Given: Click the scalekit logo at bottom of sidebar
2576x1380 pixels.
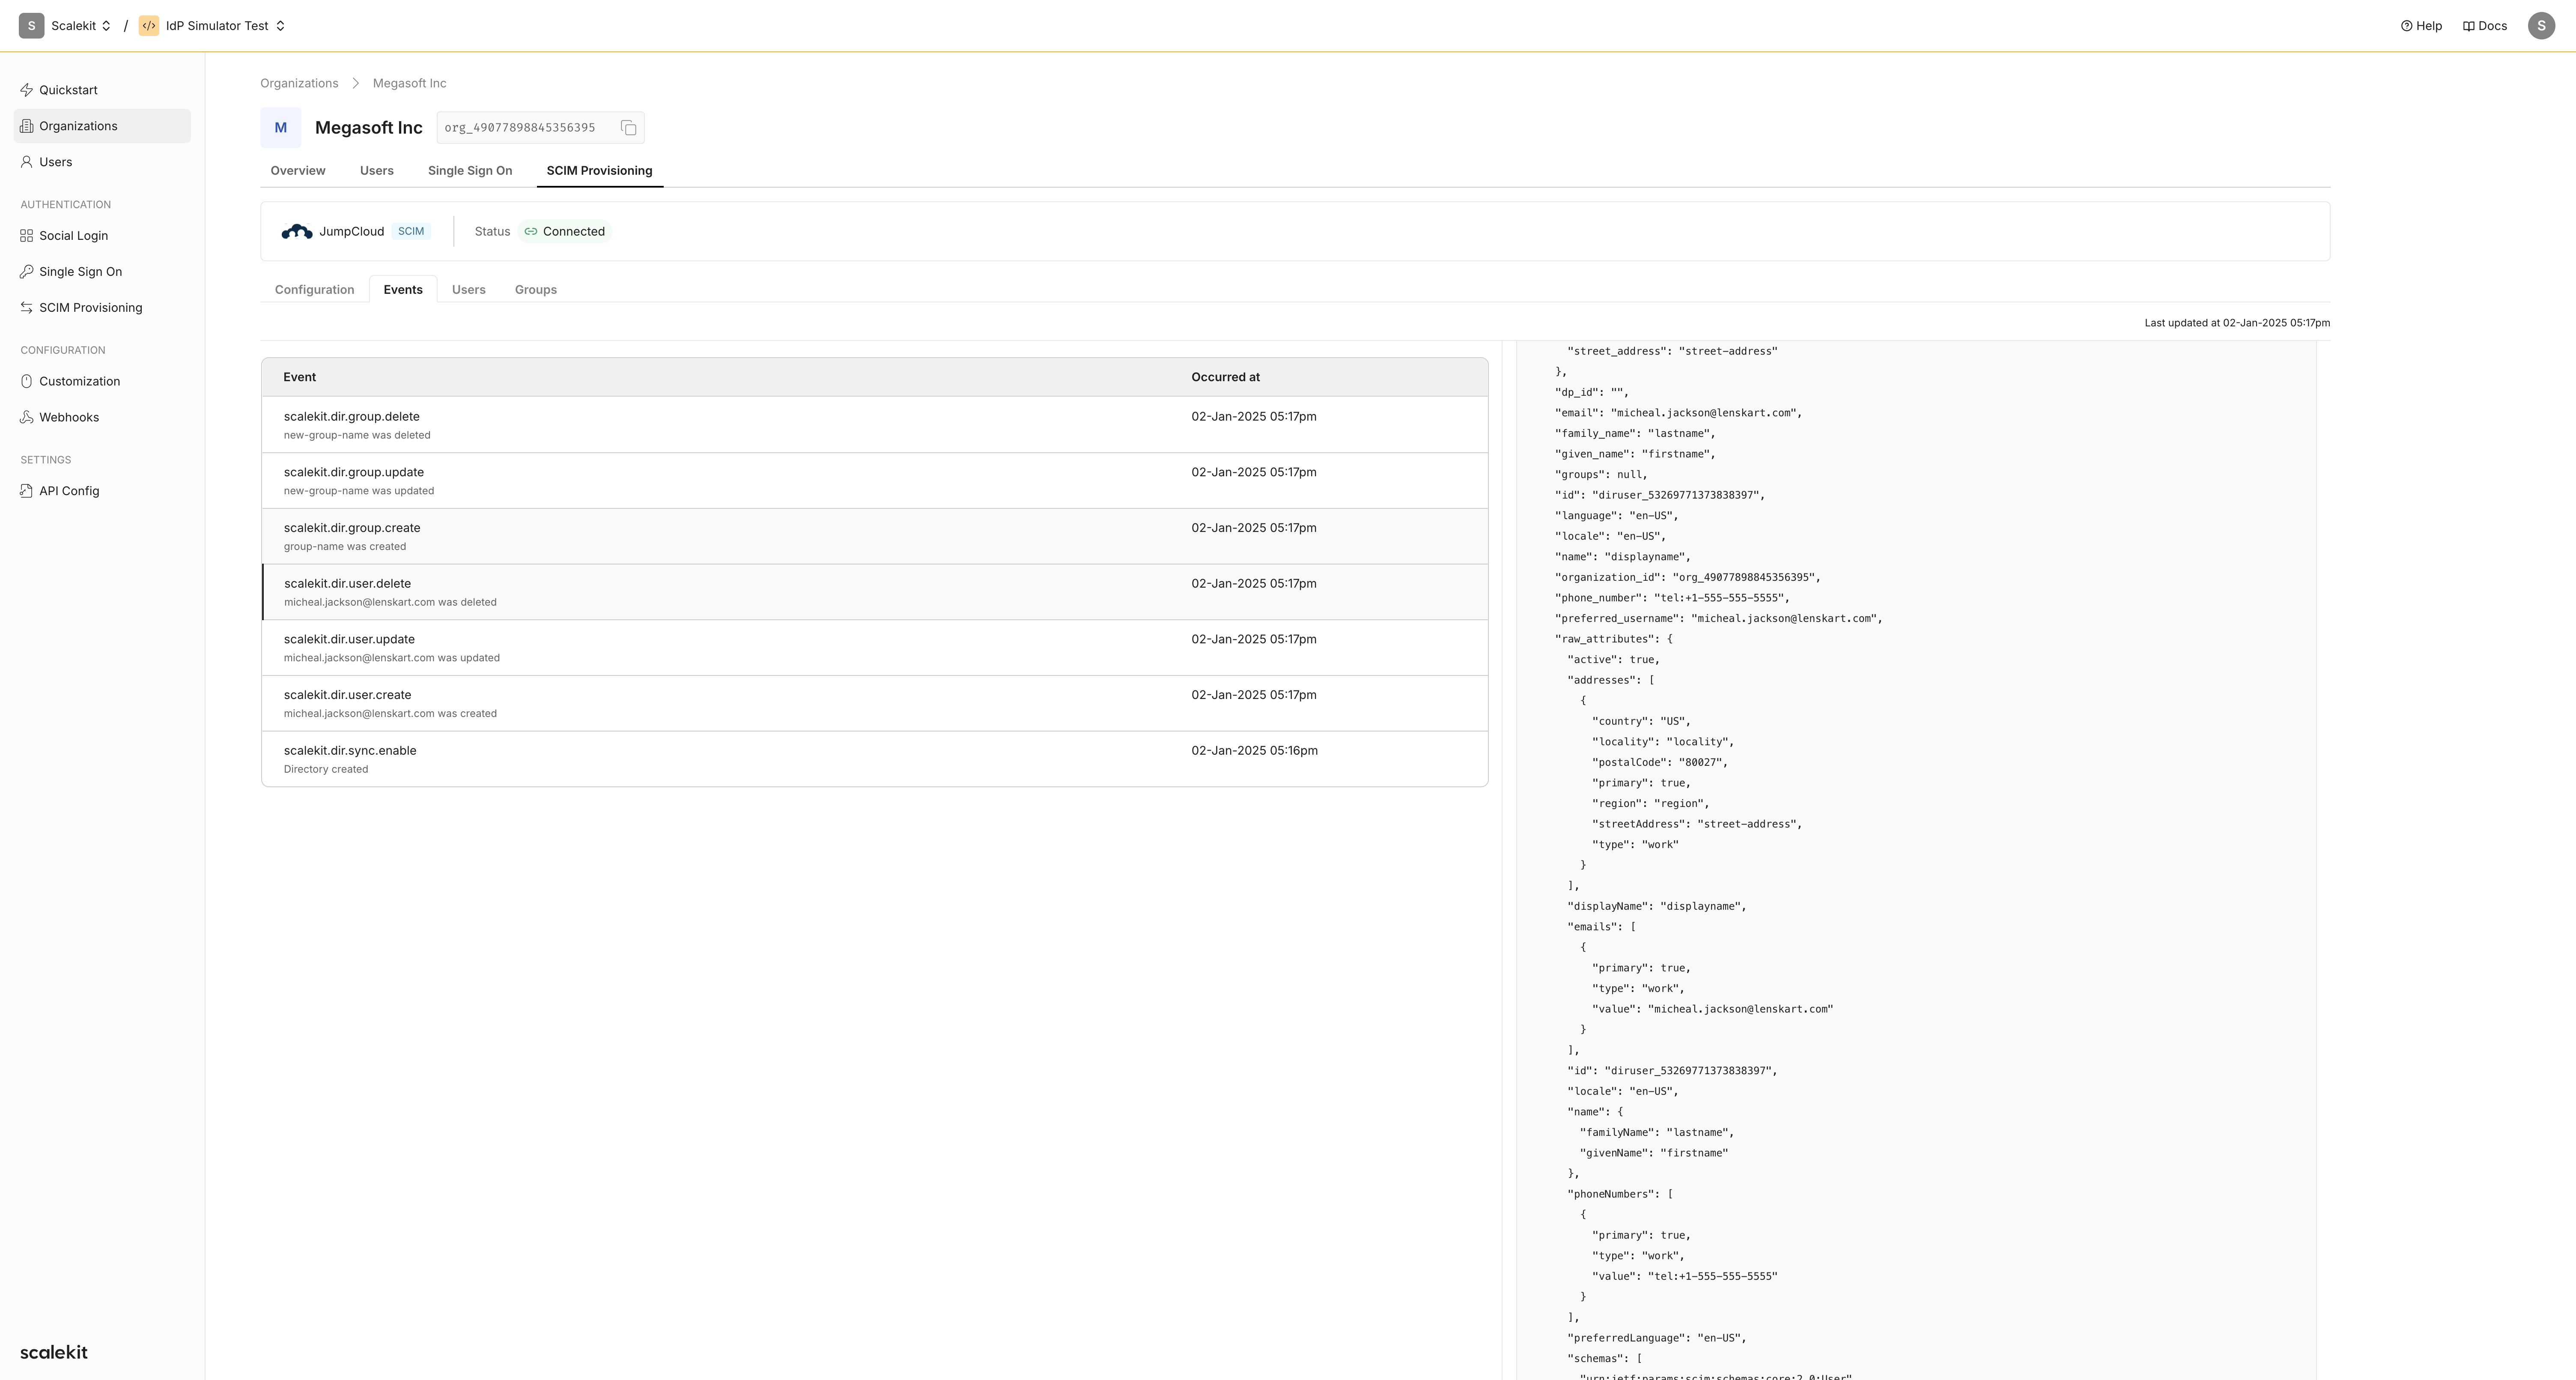Looking at the screenshot, I should pos(54,1352).
